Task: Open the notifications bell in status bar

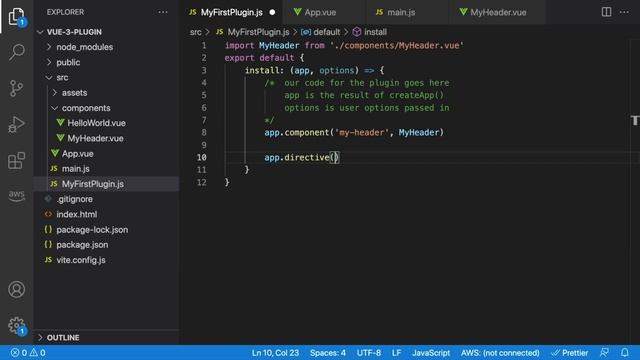Action: coord(624,353)
